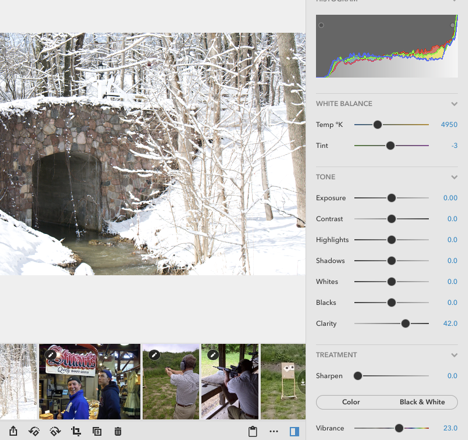Click the pencil badge on the rifle shooter thumbnail
Screen dimensions: 468x440
(213, 355)
